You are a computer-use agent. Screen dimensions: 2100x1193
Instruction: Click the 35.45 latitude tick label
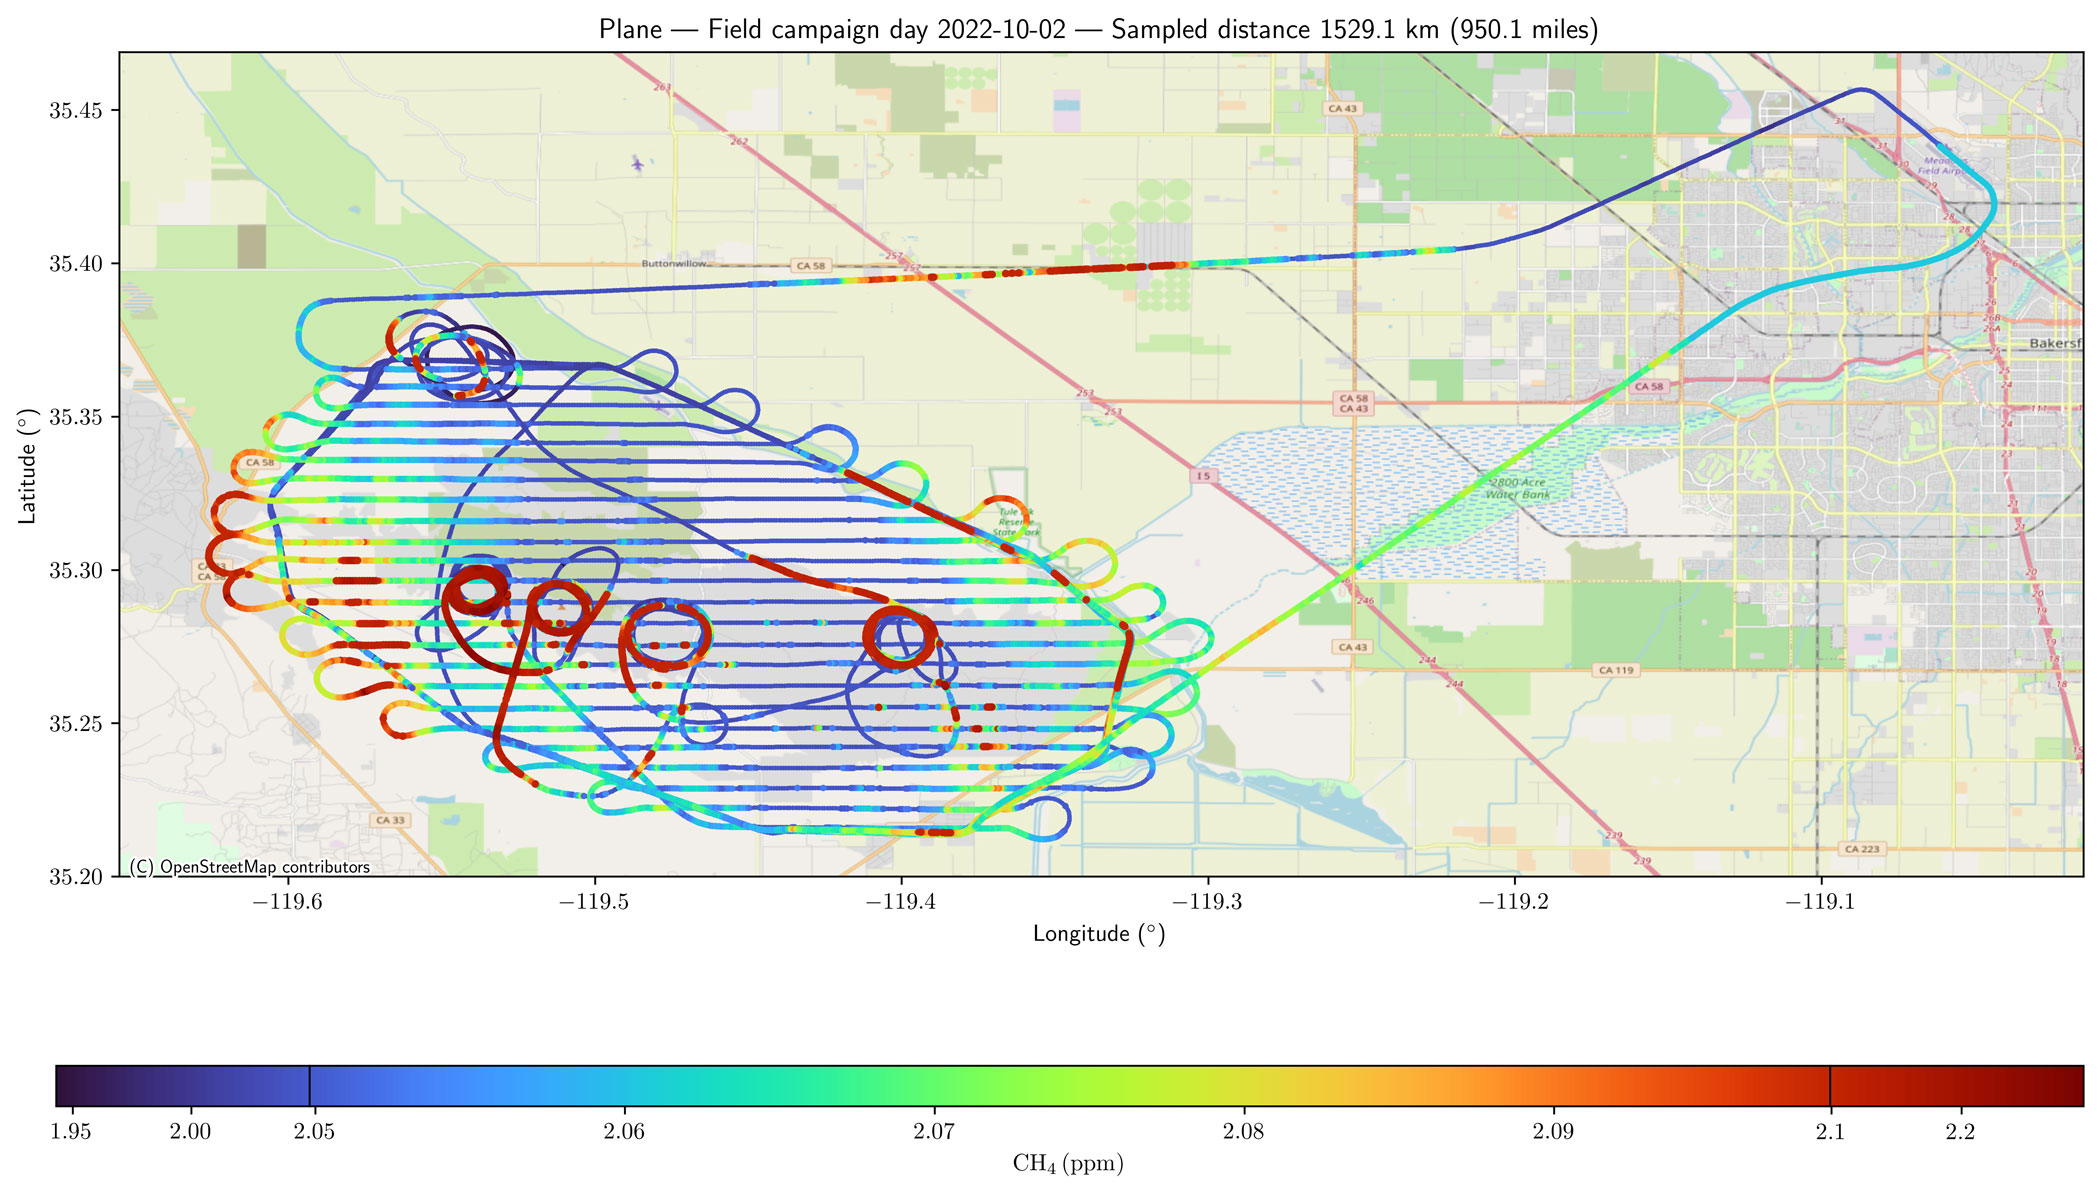point(76,110)
